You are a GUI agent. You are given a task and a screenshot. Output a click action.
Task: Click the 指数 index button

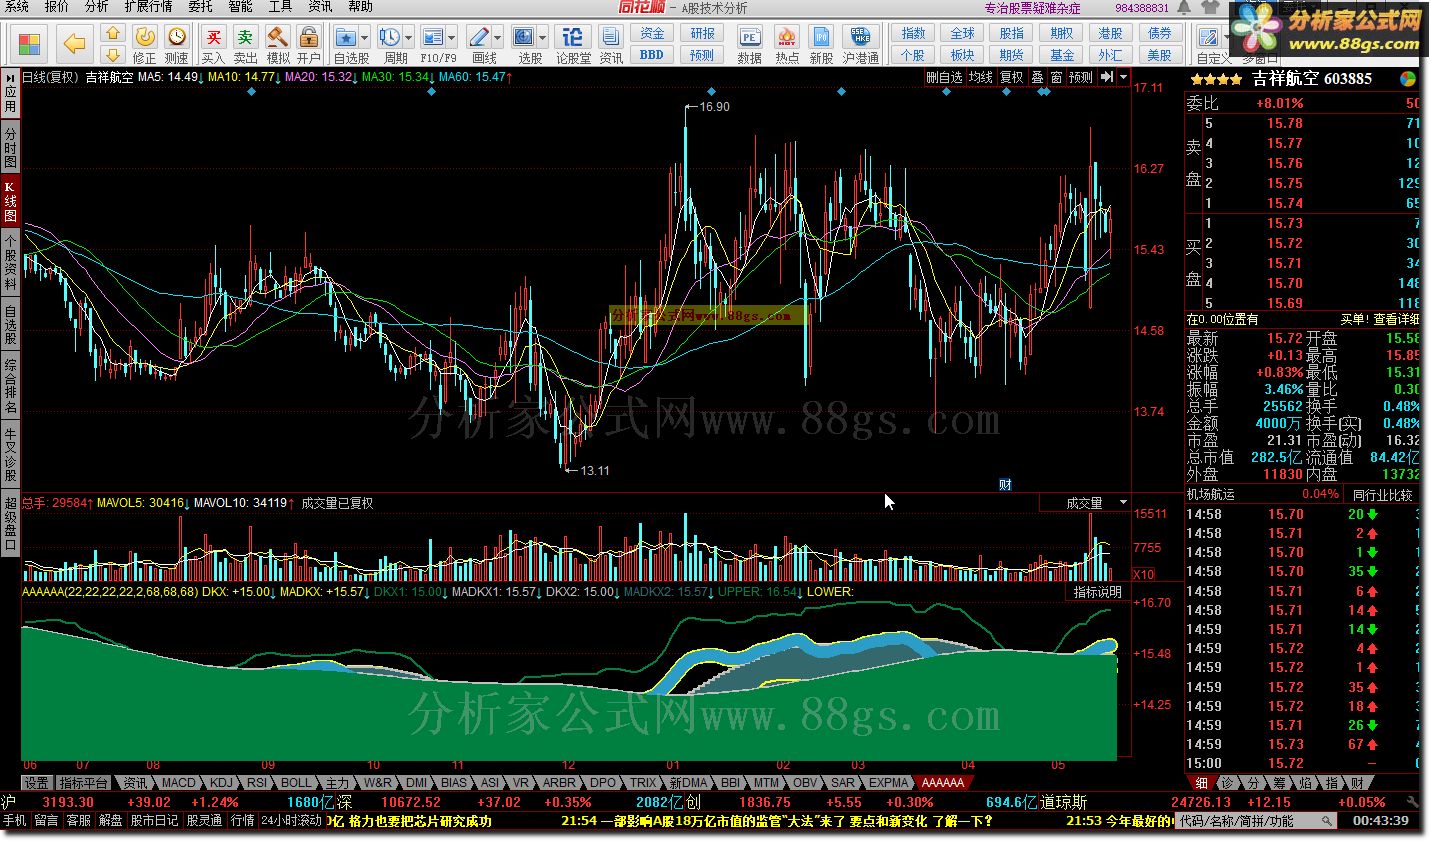pos(913,34)
